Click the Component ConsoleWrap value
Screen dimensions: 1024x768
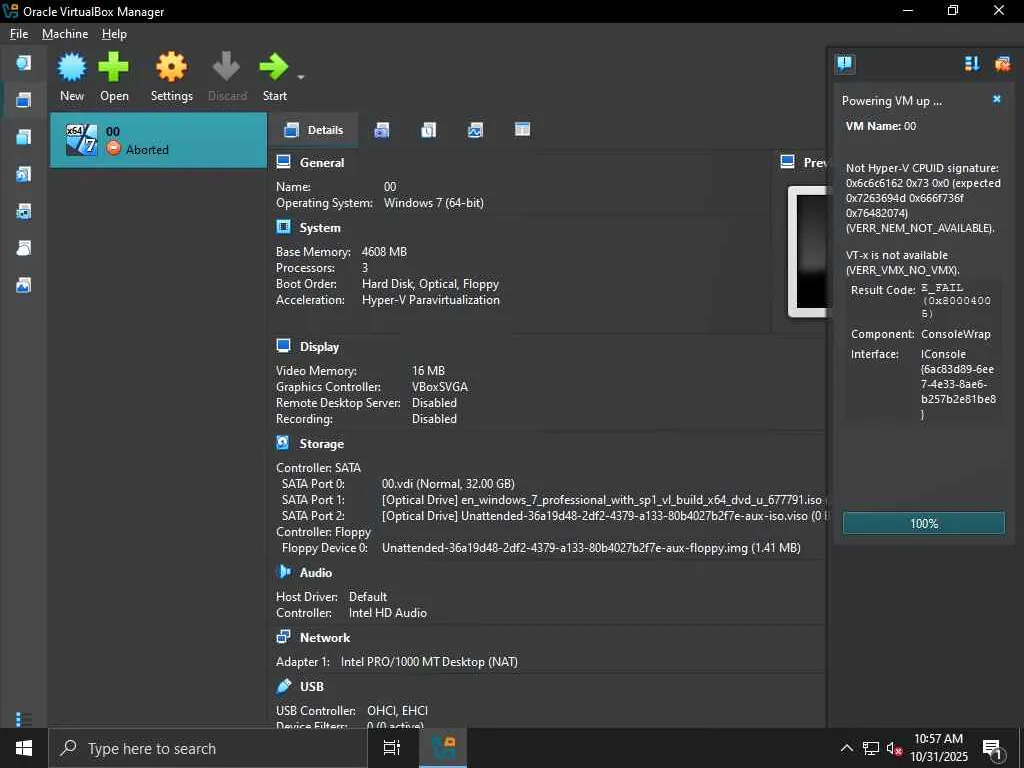[x=955, y=334]
